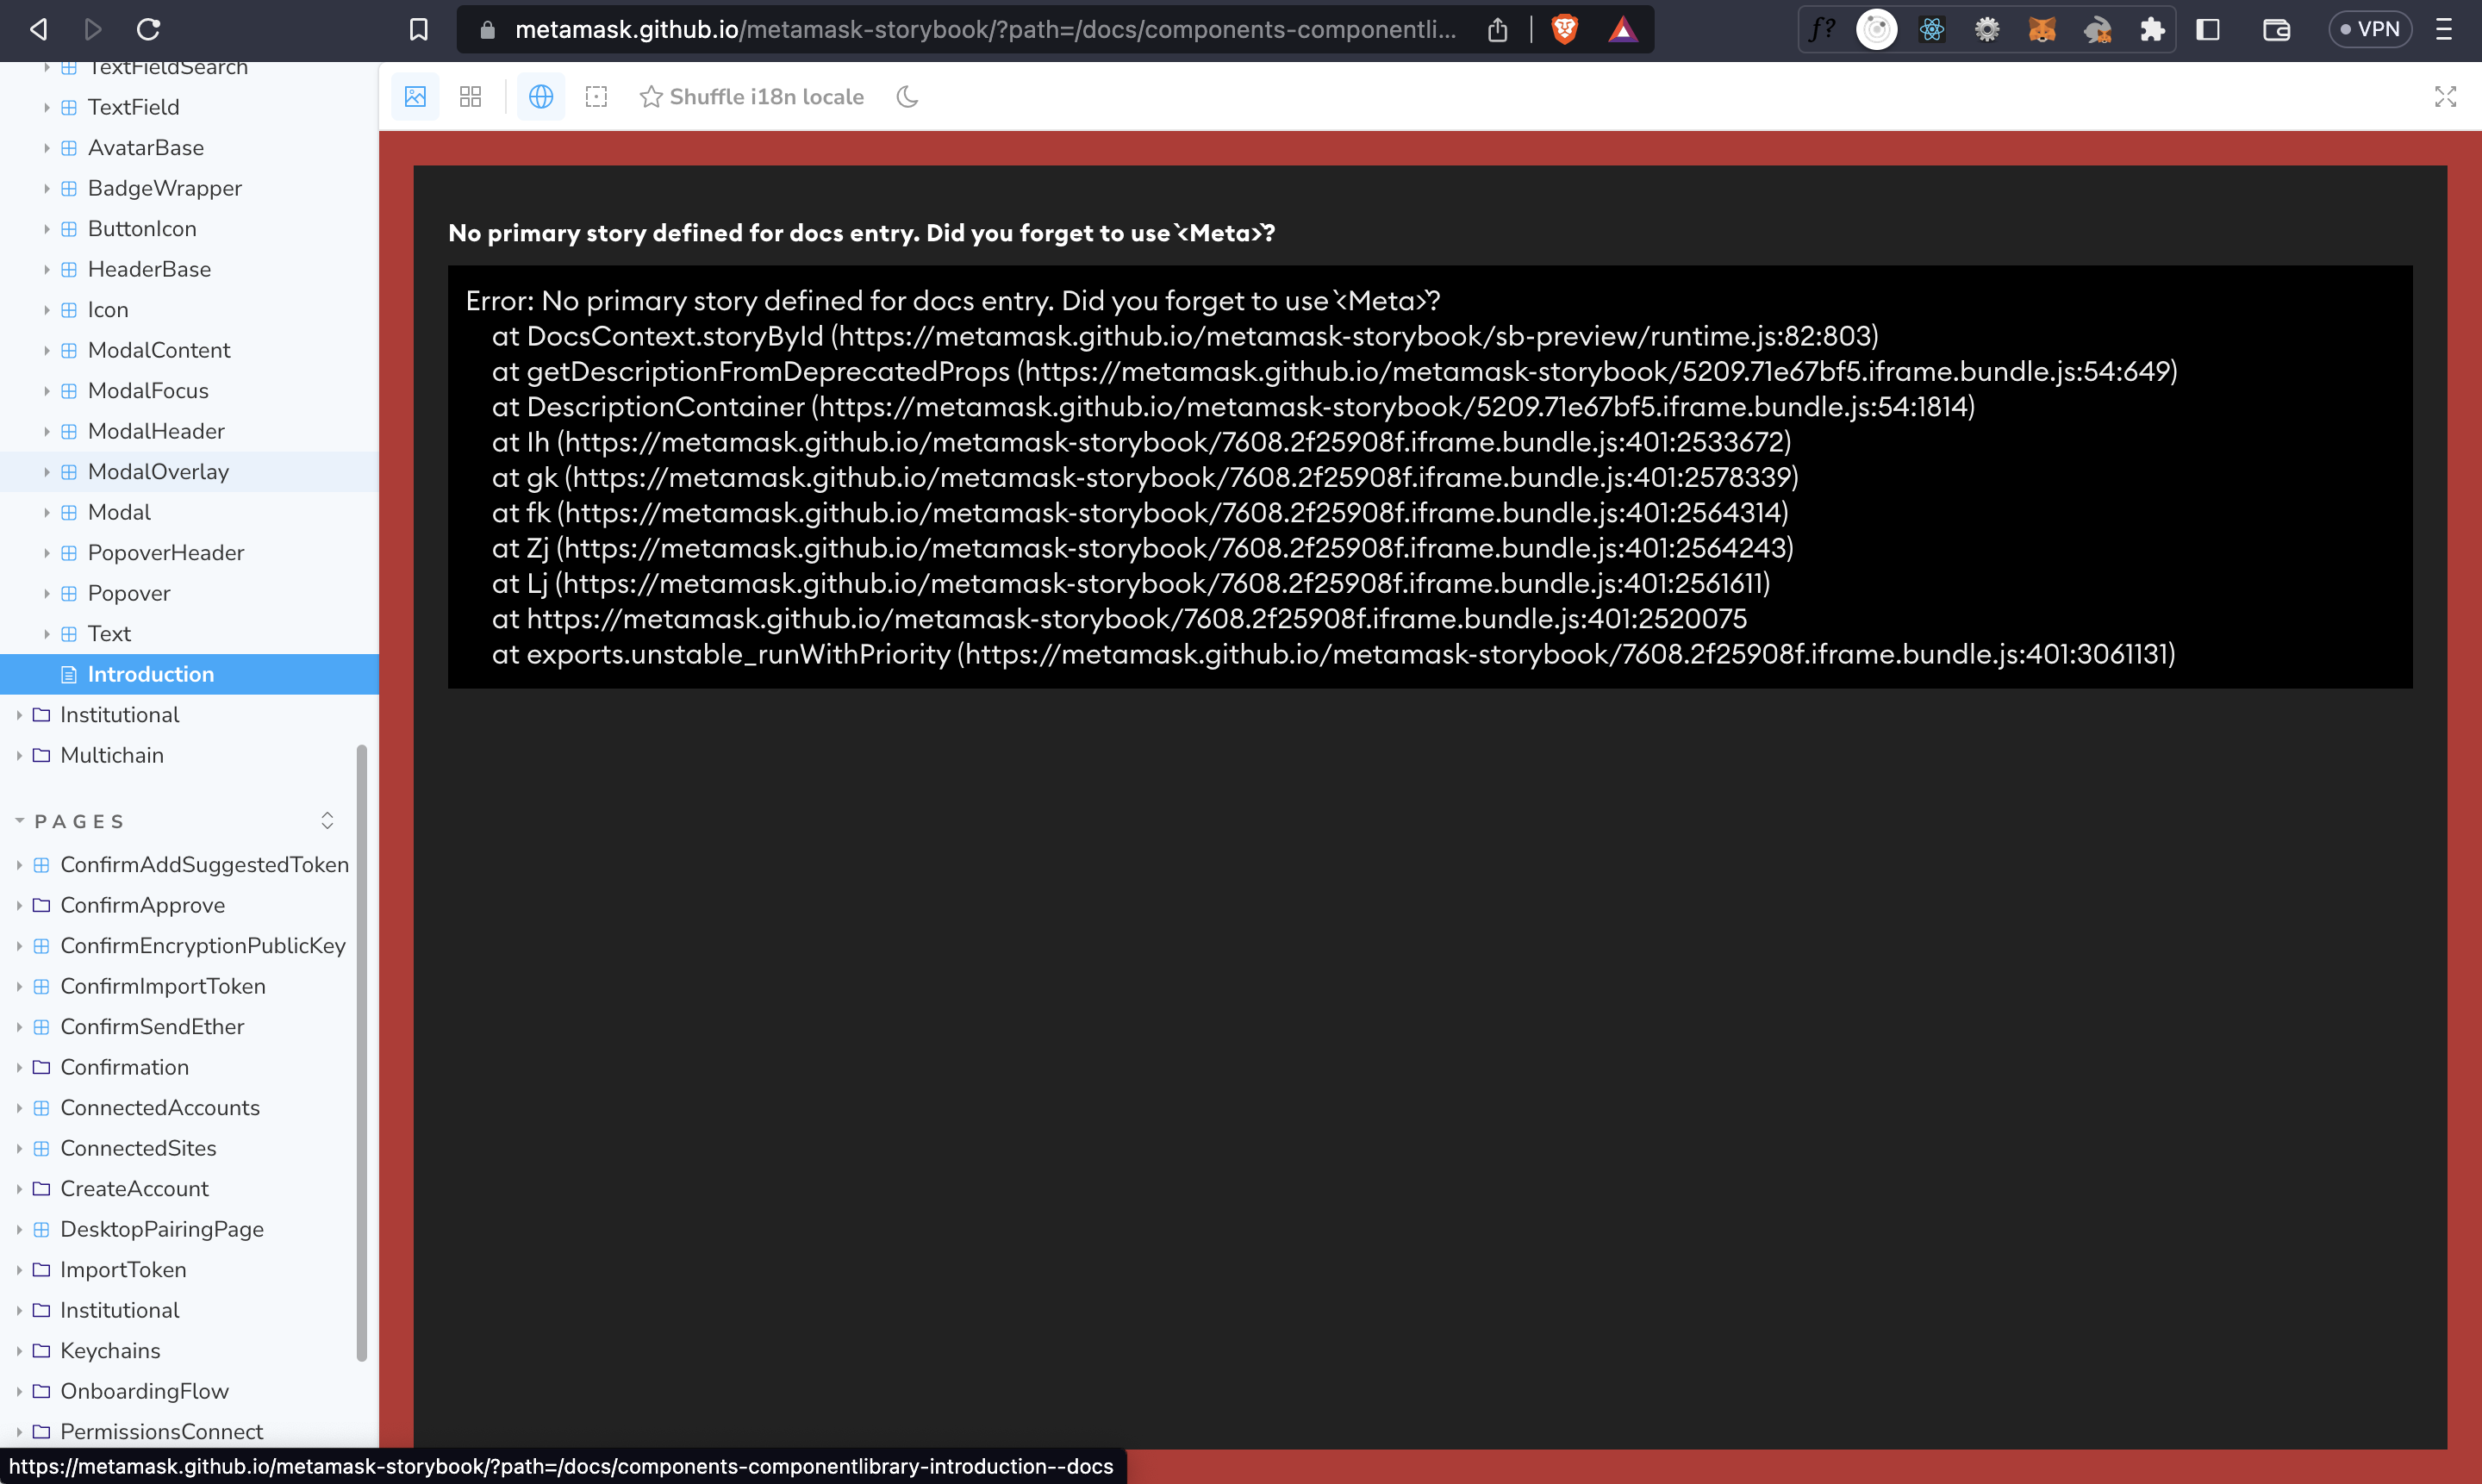Select the Introduction docs entry

(150, 674)
